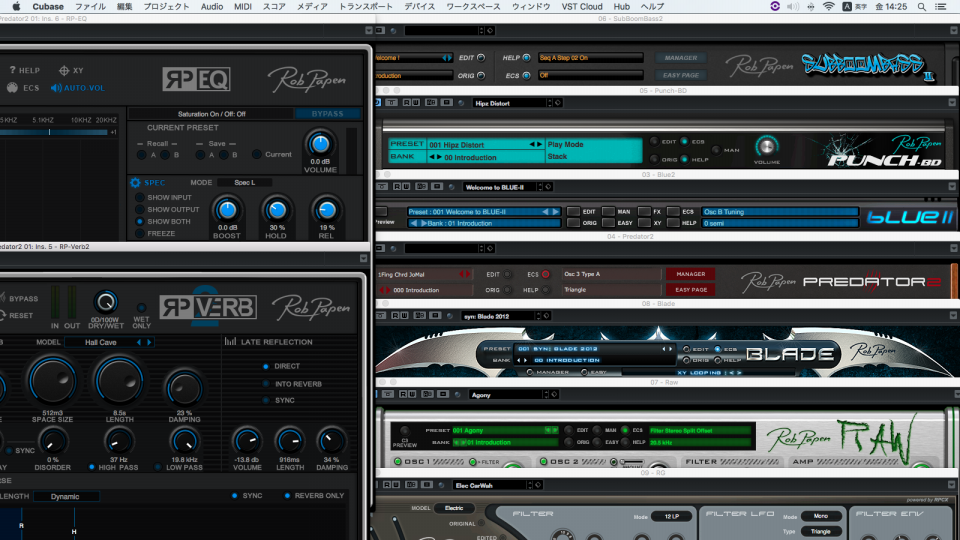Click the Saturation On / Off status field in RP-EQ
This screenshot has height=540, width=960.
[211, 114]
